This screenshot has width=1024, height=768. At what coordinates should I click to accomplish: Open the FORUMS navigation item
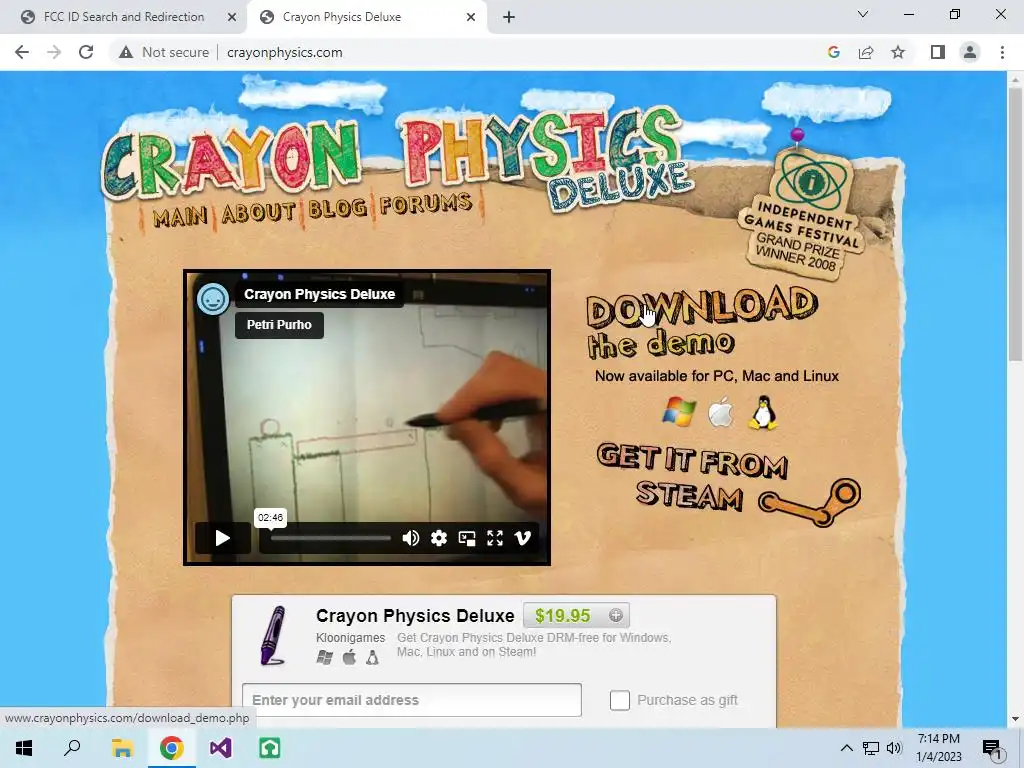[426, 204]
